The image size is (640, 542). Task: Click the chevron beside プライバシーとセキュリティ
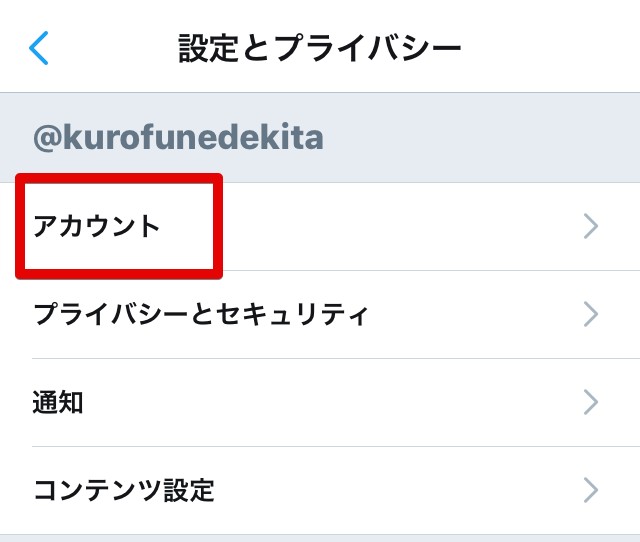tap(591, 315)
